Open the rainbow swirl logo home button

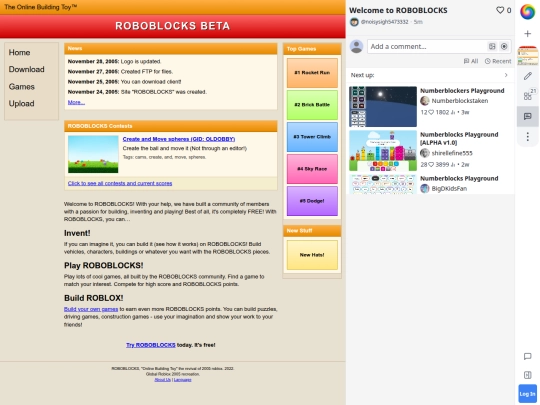click(x=527, y=12)
